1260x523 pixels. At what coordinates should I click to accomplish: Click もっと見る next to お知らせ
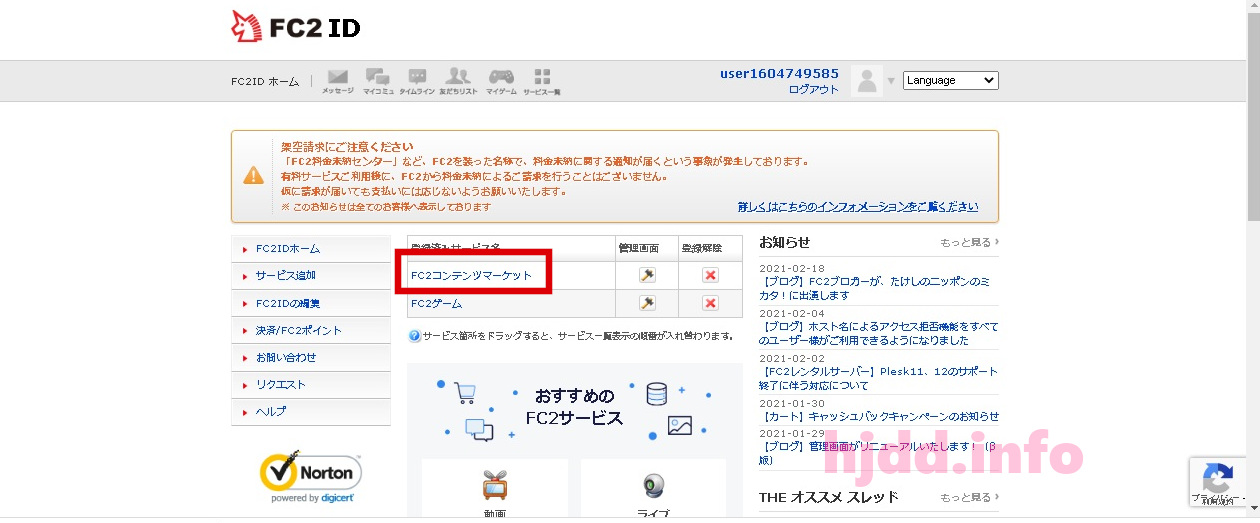click(x=969, y=242)
